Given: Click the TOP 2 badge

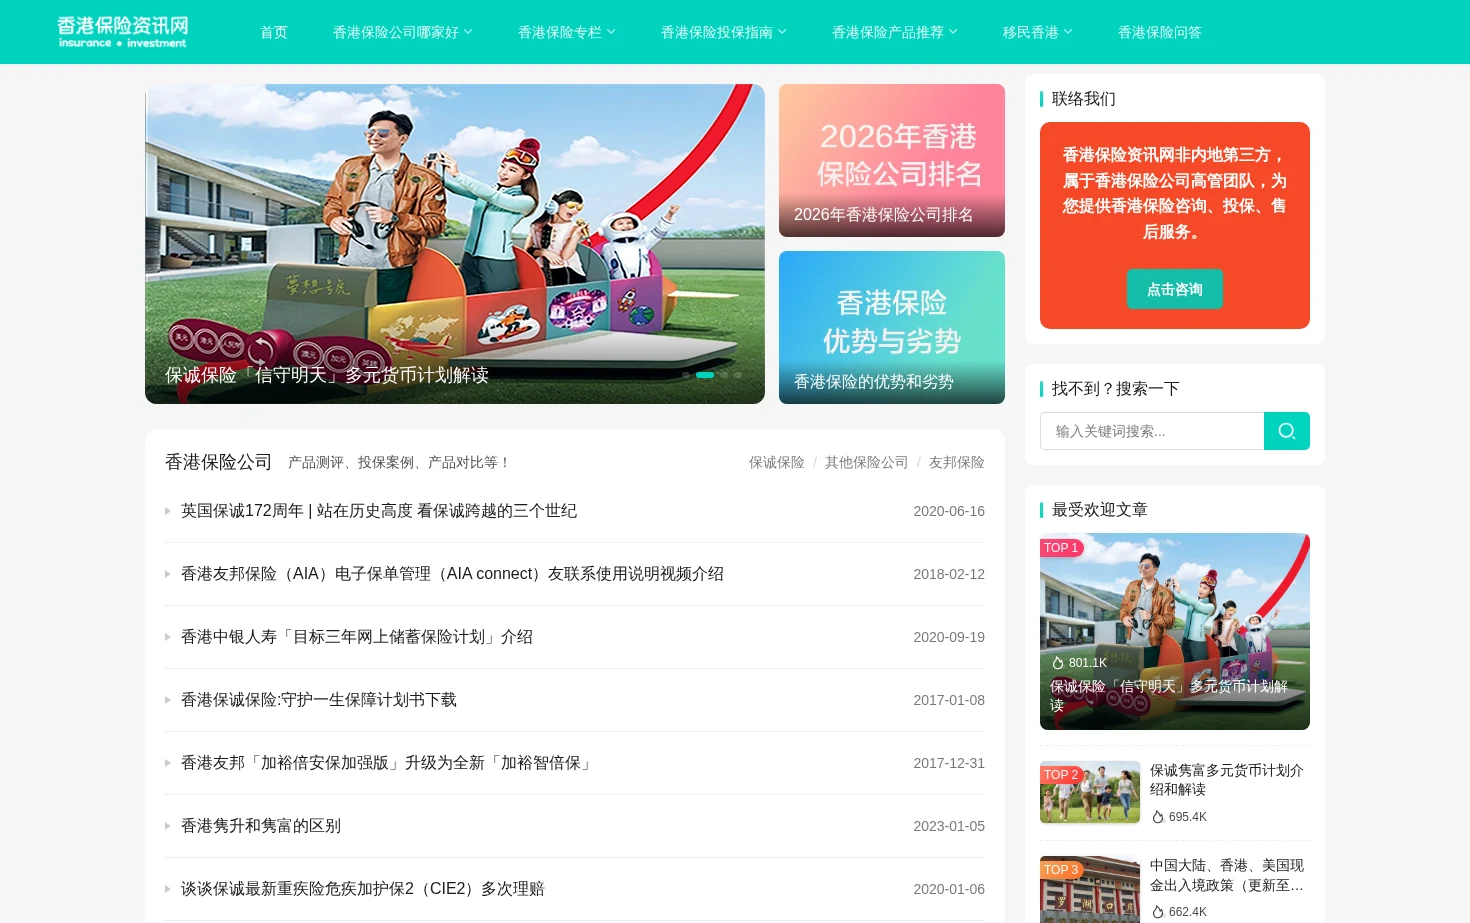Looking at the screenshot, I should 1062,775.
